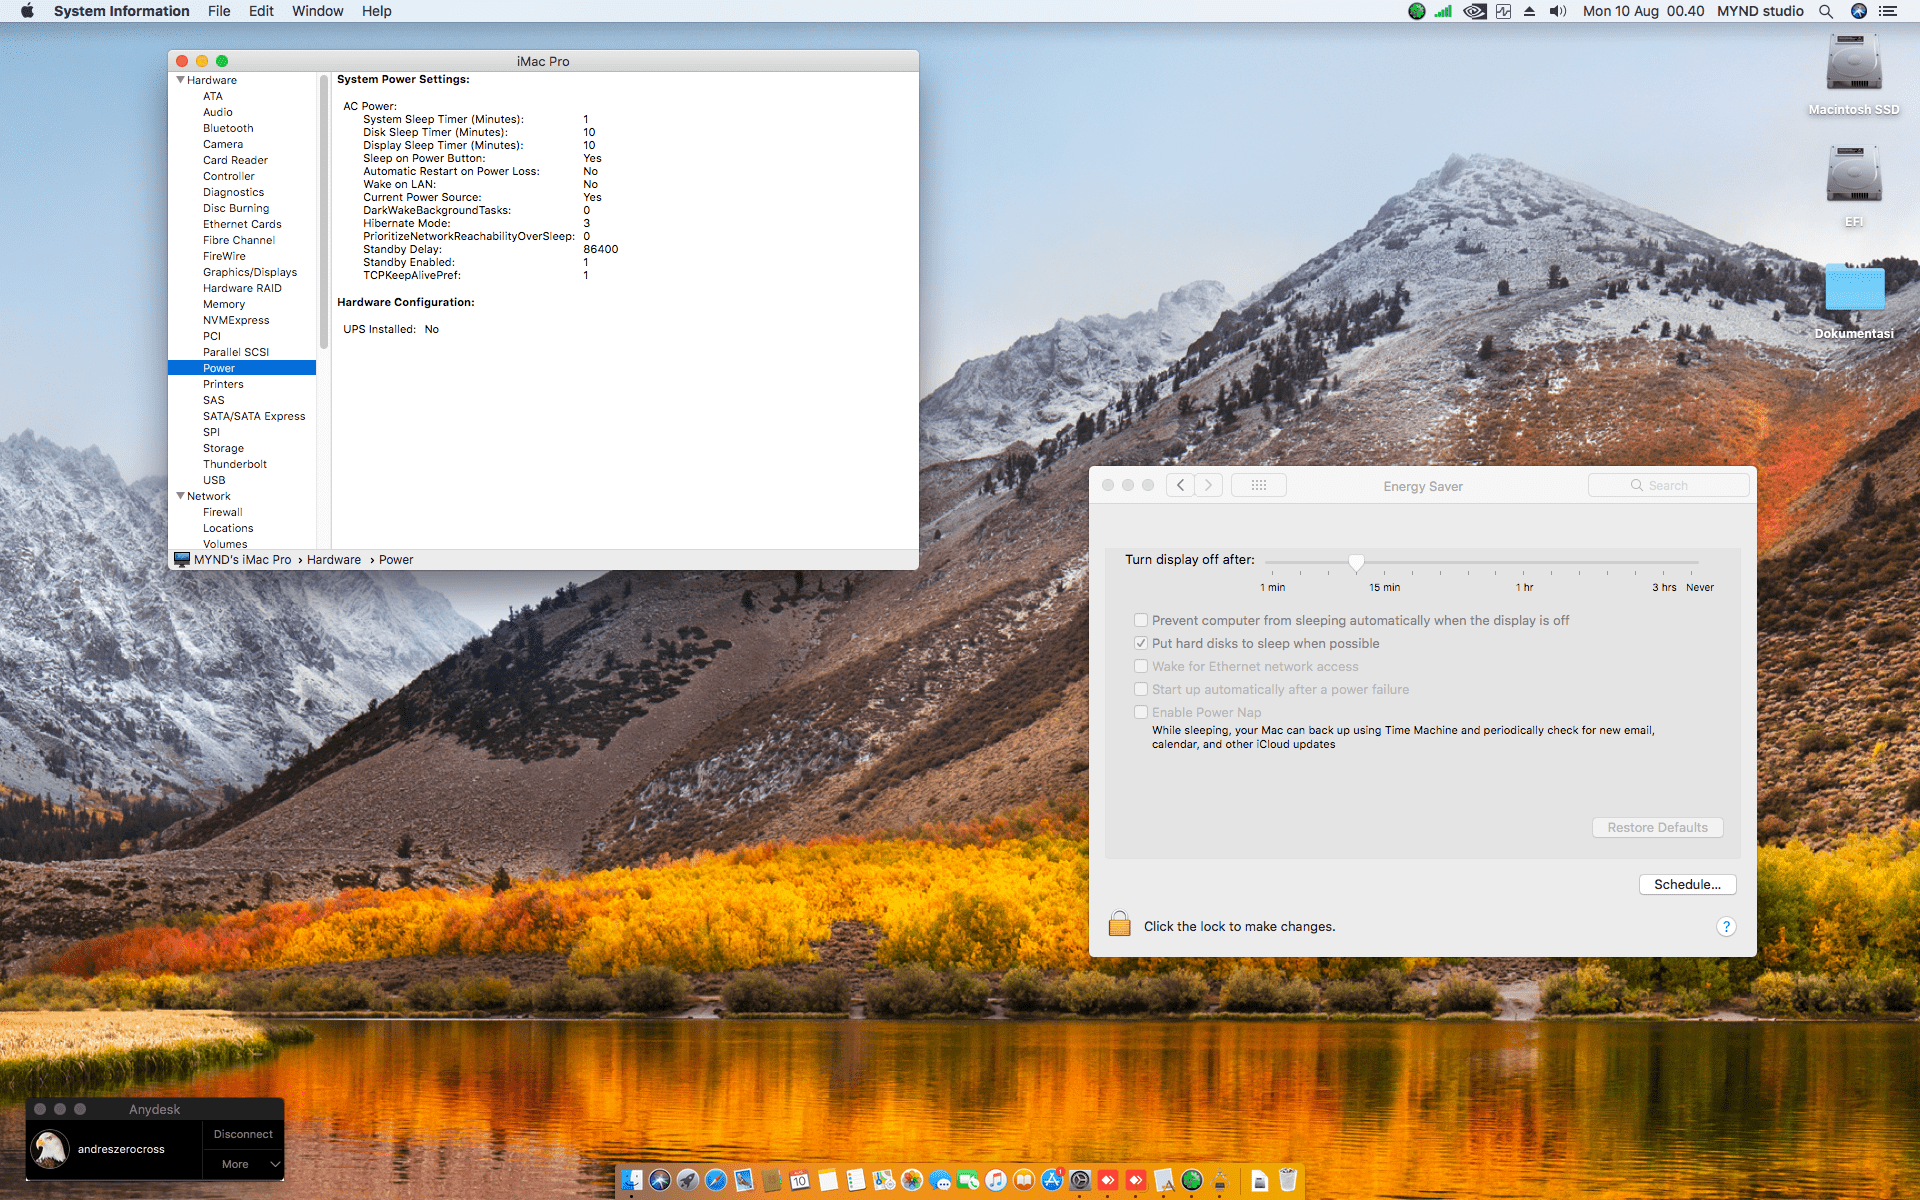Click the volume icon in menu bar
The height and width of the screenshot is (1200, 1920).
click(1558, 11)
